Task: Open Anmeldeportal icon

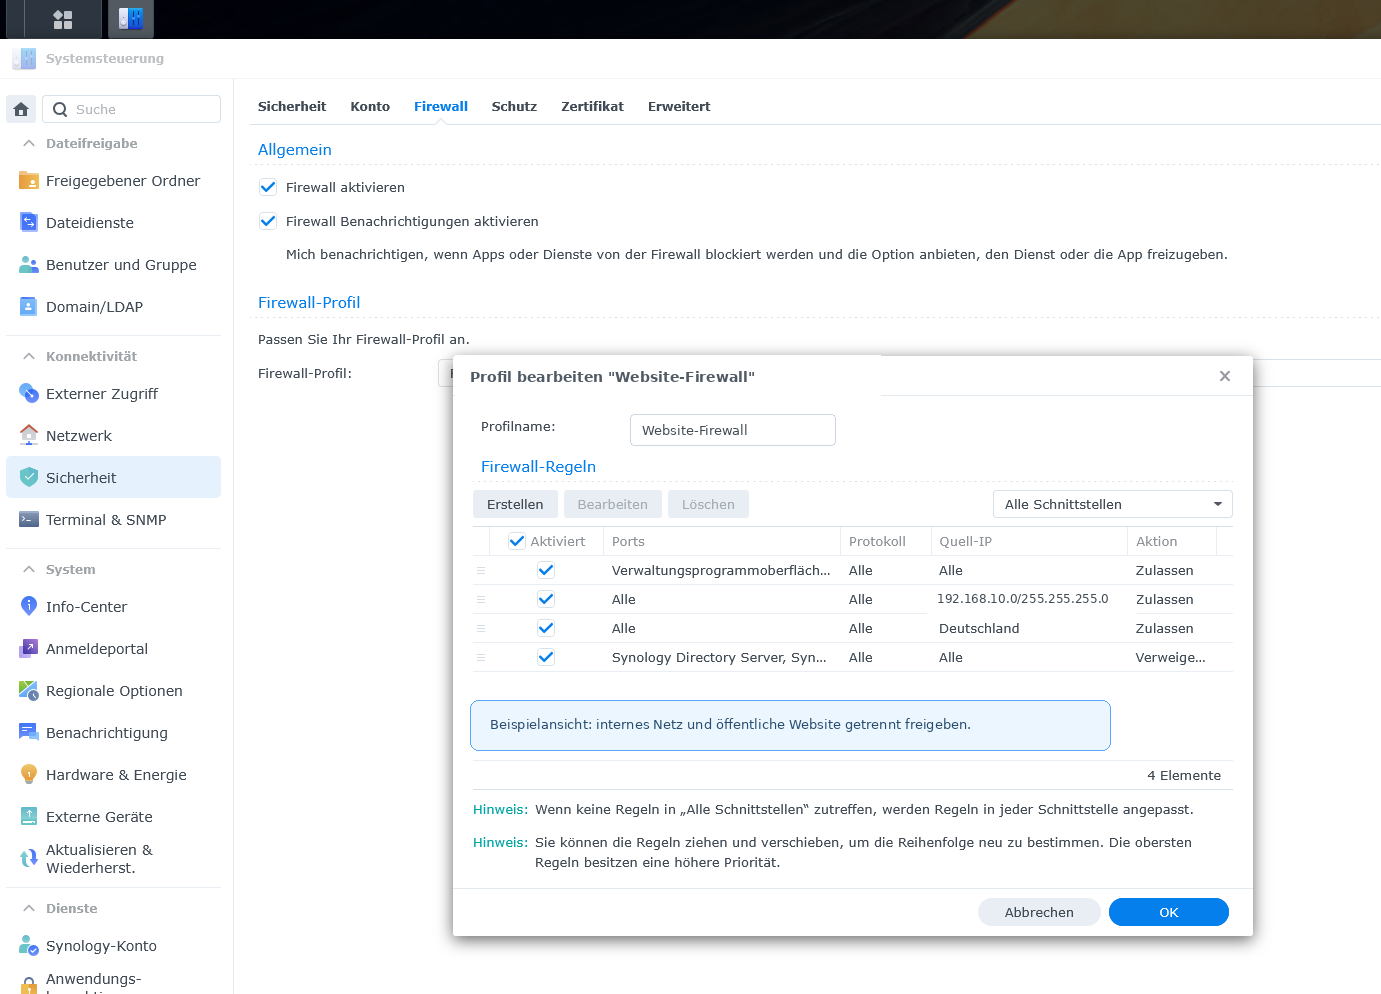Action: 29,649
